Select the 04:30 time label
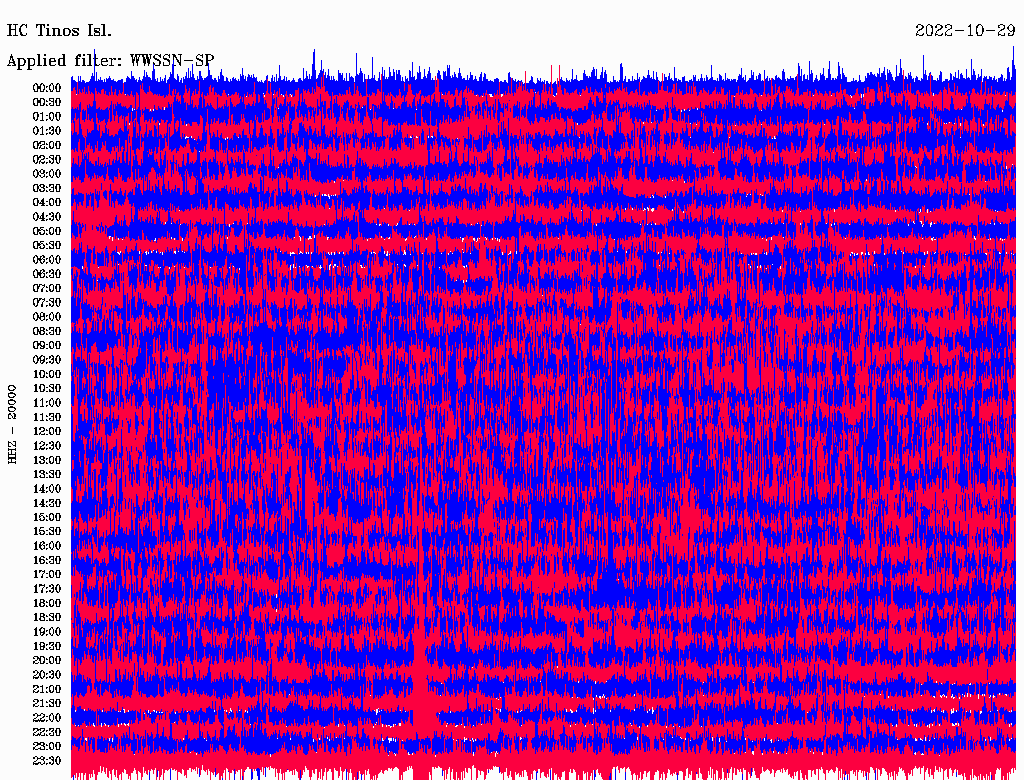This screenshot has width=1024, height=780. pos(47,217)
